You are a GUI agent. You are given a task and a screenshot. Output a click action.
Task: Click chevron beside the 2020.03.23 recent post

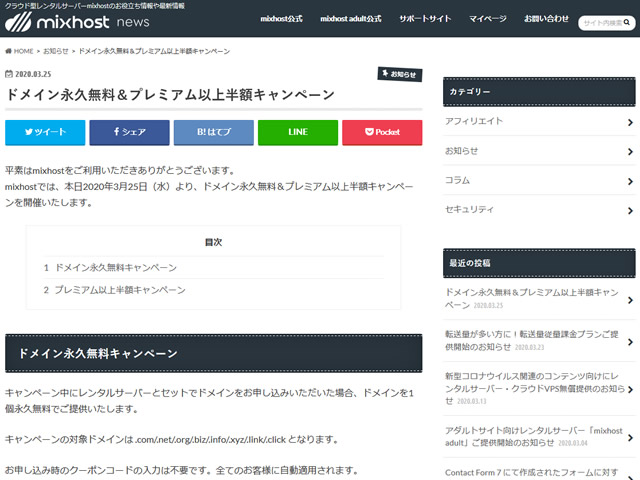tap(630, 342)
